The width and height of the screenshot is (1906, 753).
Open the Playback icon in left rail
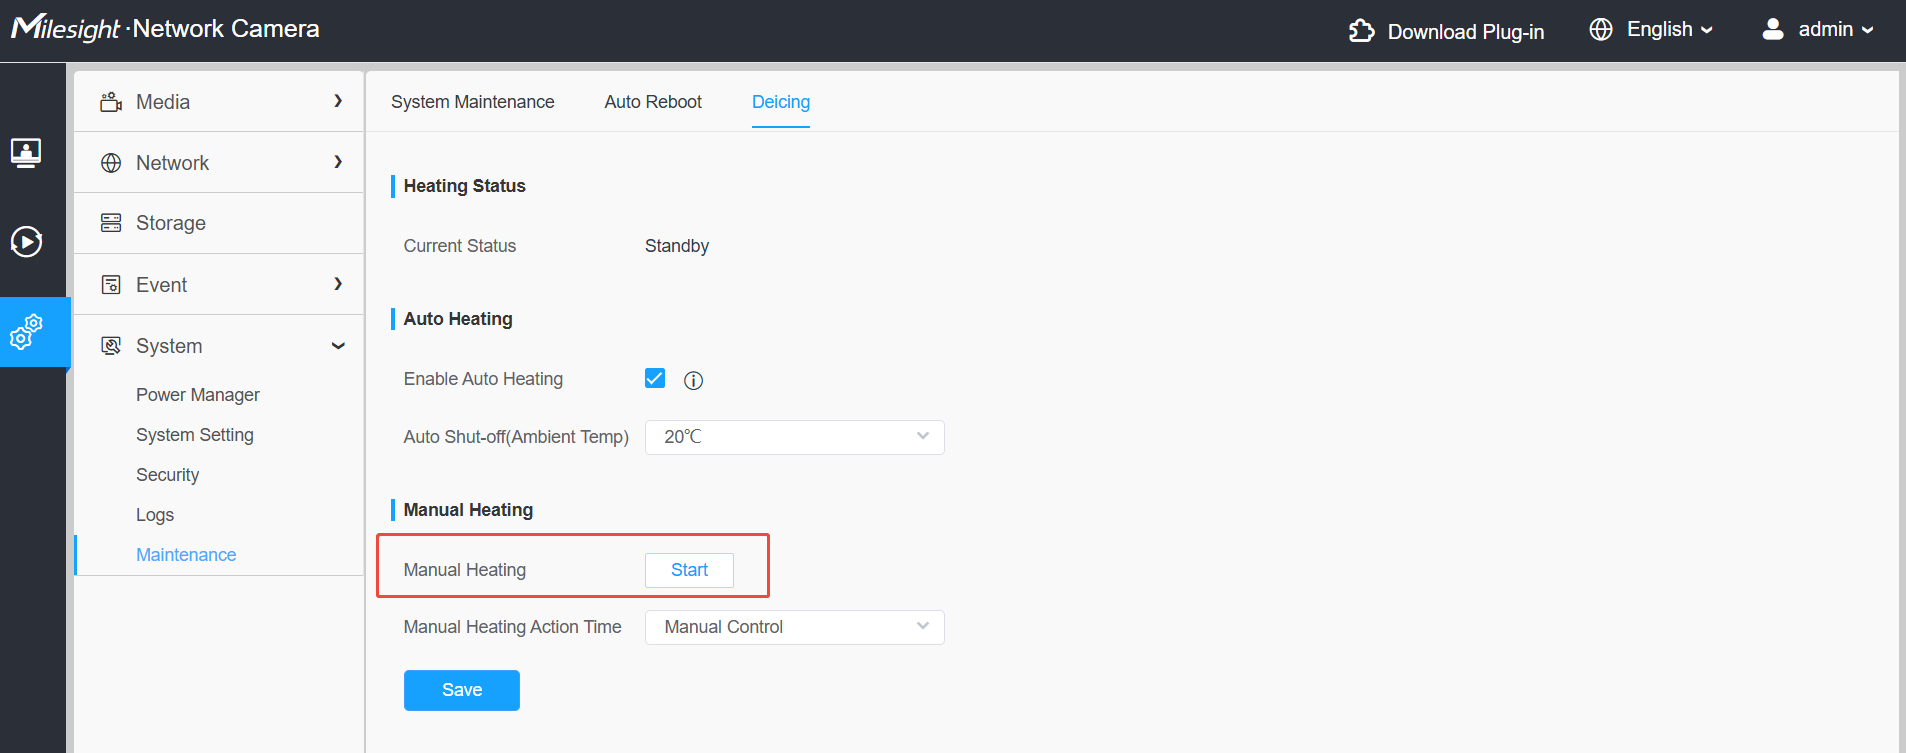(x=26, y=242)
